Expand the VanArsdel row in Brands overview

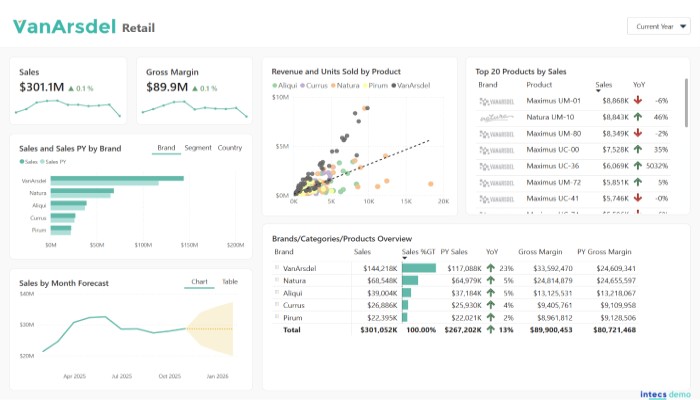point(277,268)
